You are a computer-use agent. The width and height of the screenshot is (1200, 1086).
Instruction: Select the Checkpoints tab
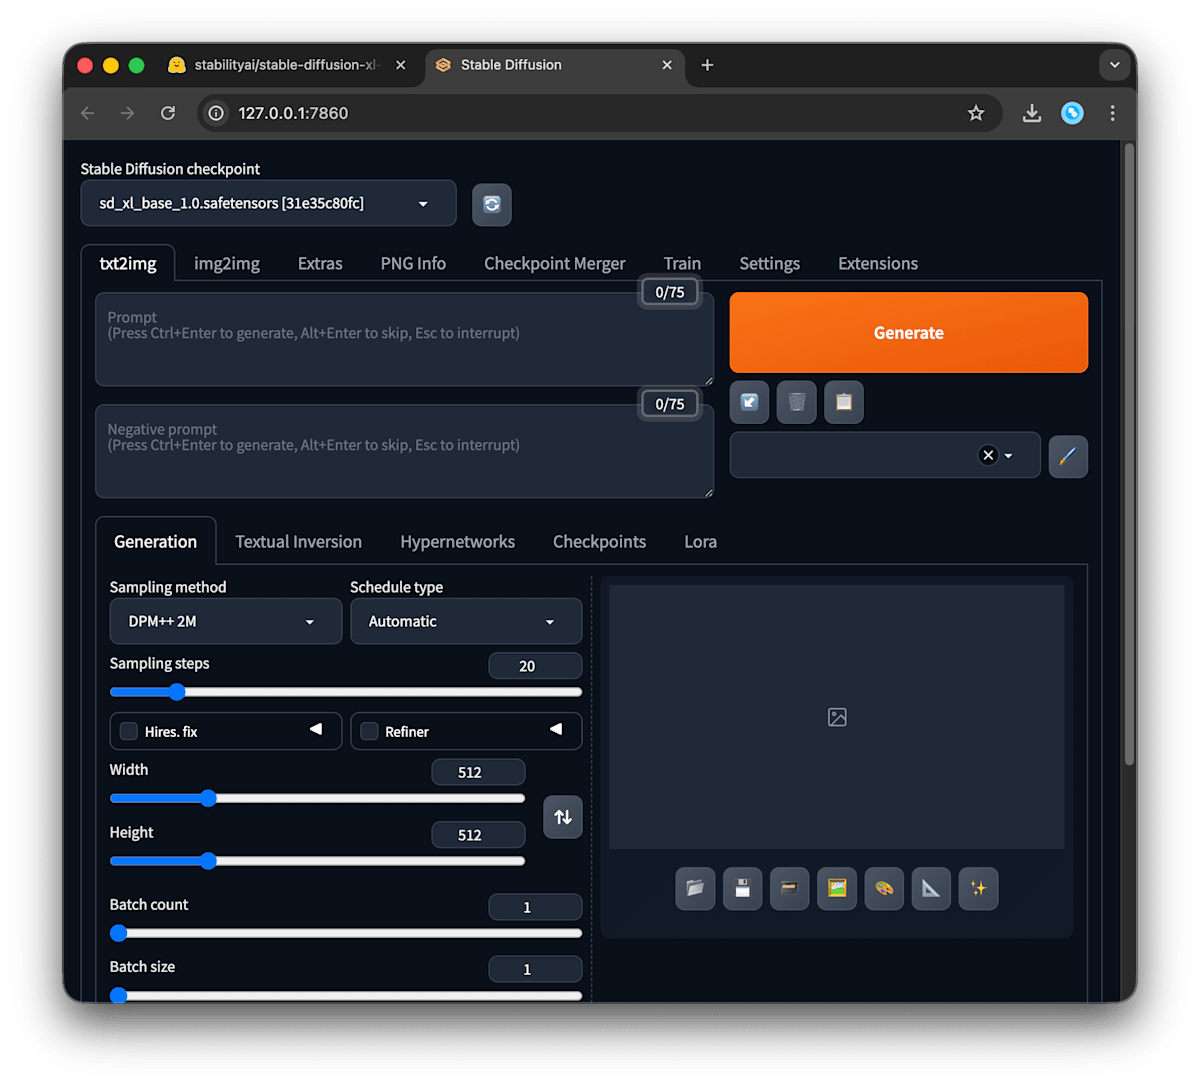pos(599,541)
